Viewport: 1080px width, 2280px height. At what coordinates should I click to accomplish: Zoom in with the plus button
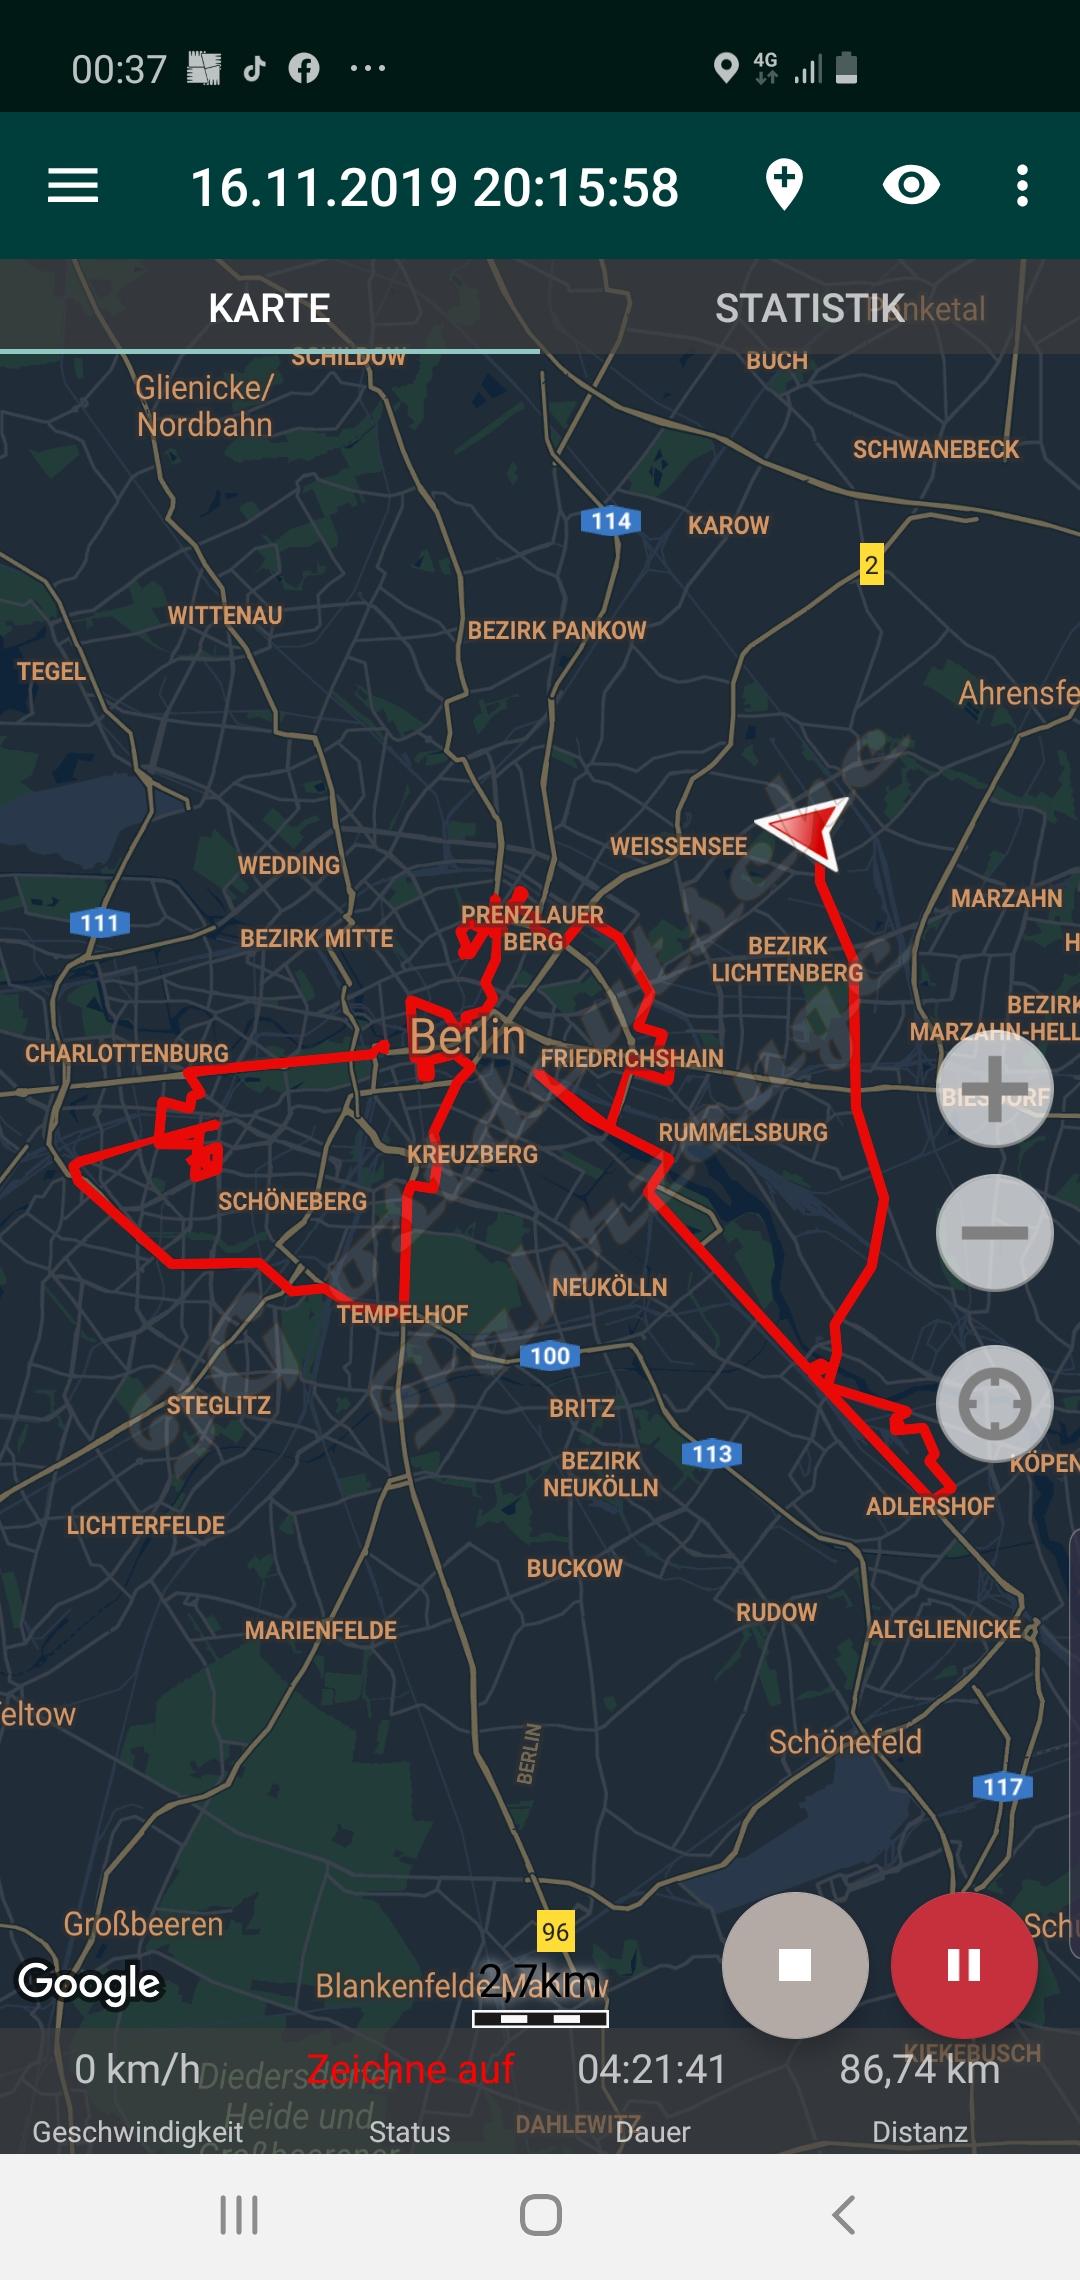tap(994, 1089)
